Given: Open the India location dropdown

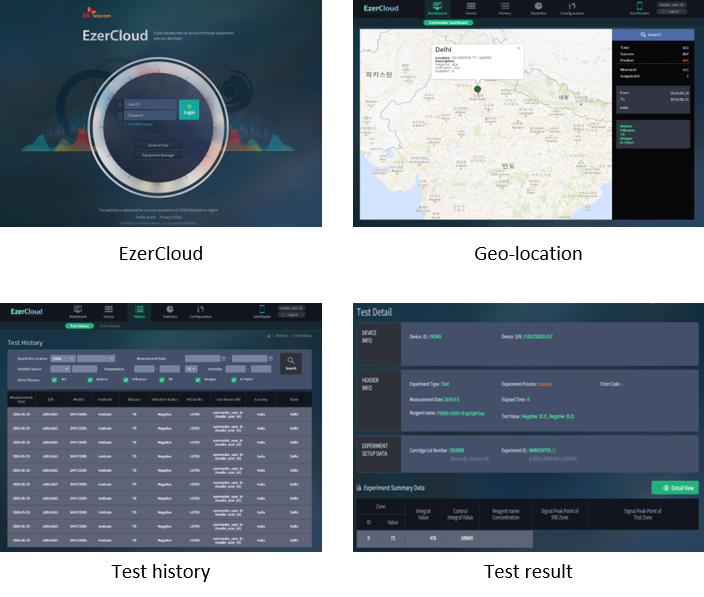Looking at the screenshot, I should tap(62, 358).
